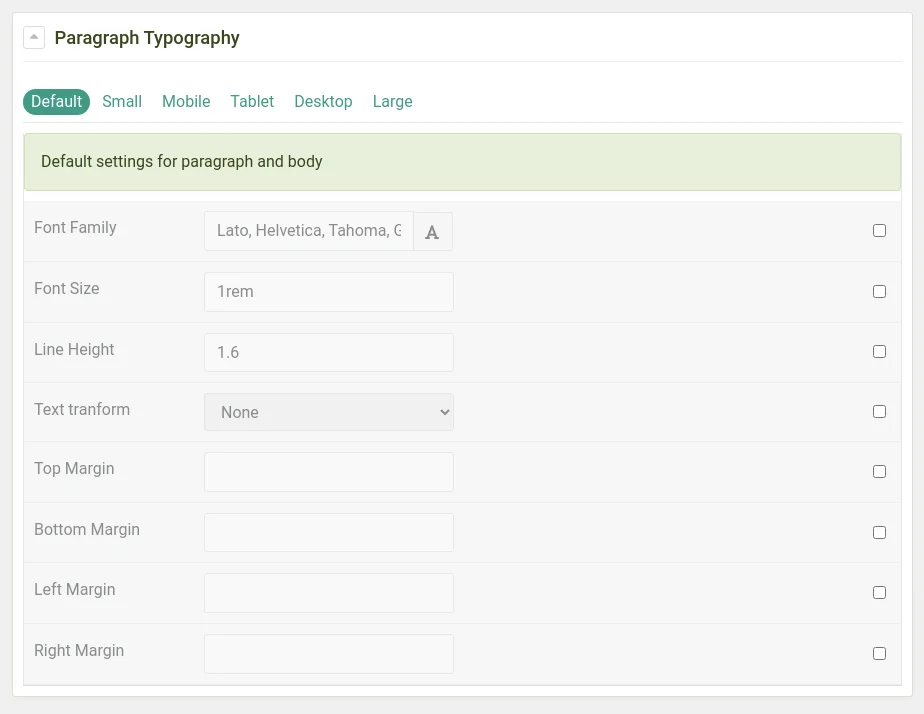This screenshot has width=924, height=714.
Task: Click the Paragraph Typography heading text
Action: click(147, 38)
